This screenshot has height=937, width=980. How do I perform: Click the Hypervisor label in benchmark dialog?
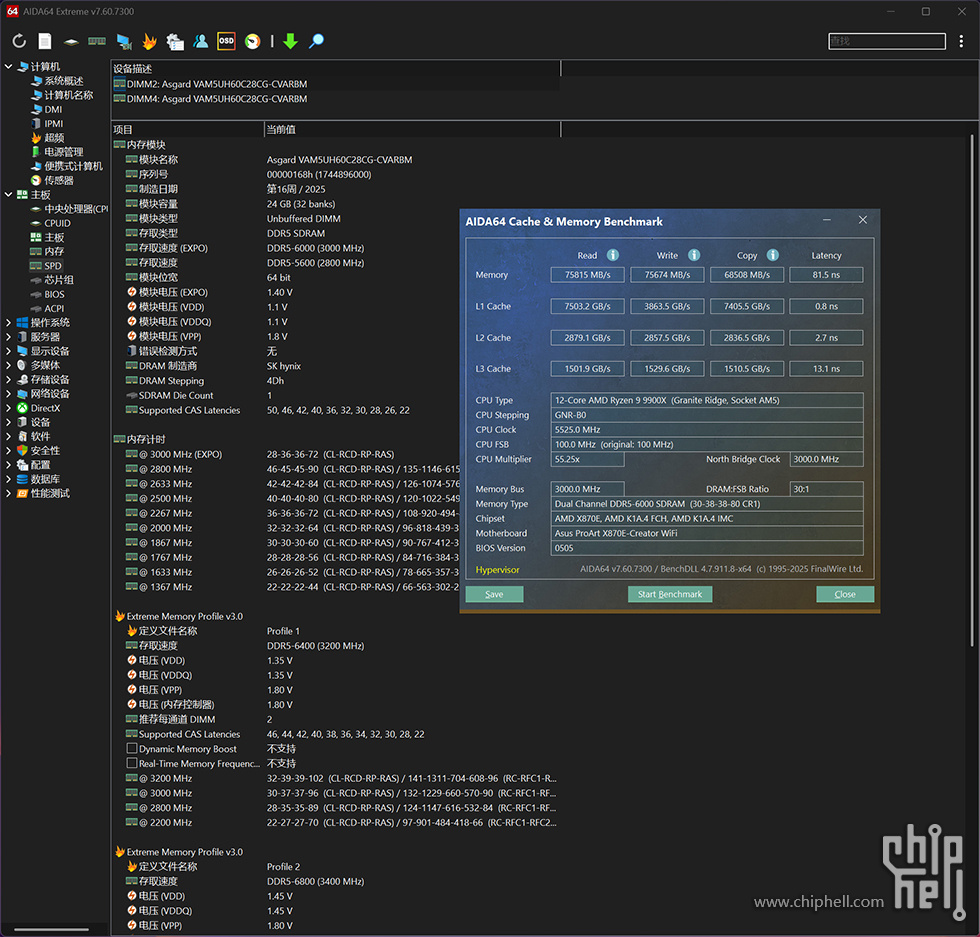tap(498, 569)
